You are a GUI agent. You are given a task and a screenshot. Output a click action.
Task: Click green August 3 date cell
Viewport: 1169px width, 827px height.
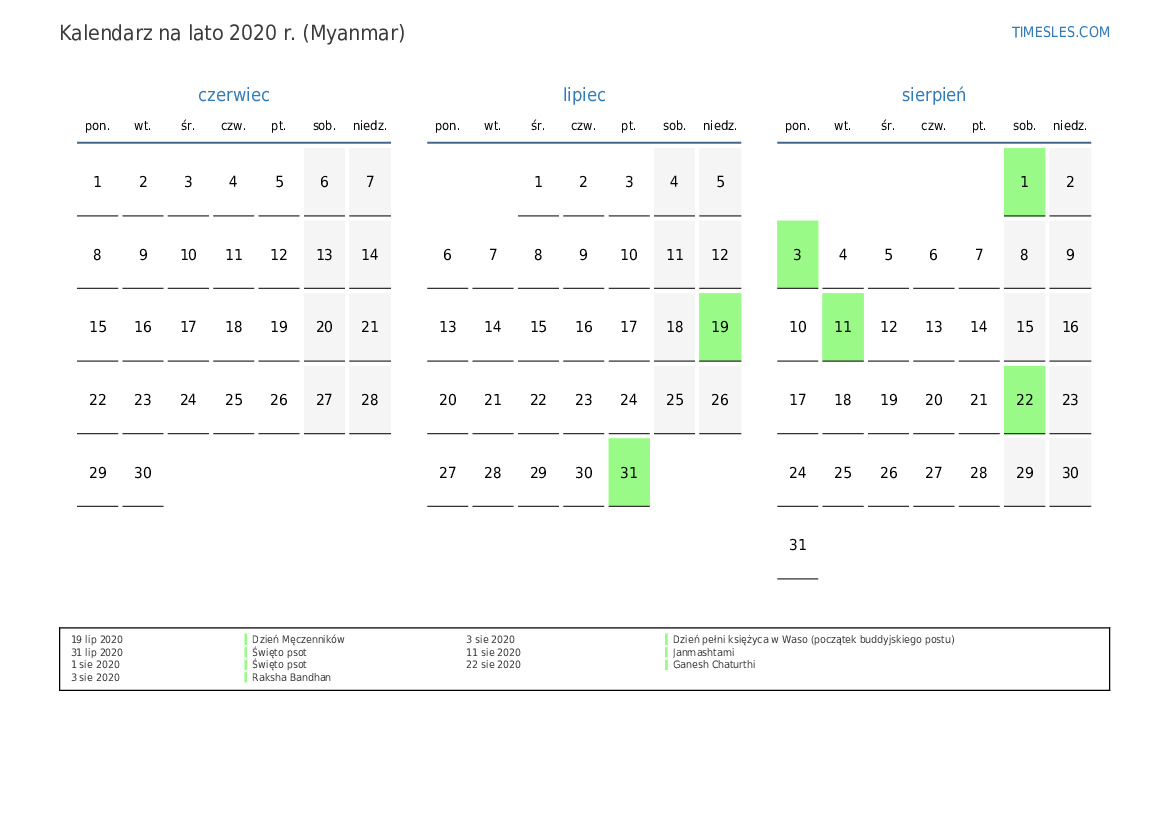pyautogui.click(x=797, y=255)
